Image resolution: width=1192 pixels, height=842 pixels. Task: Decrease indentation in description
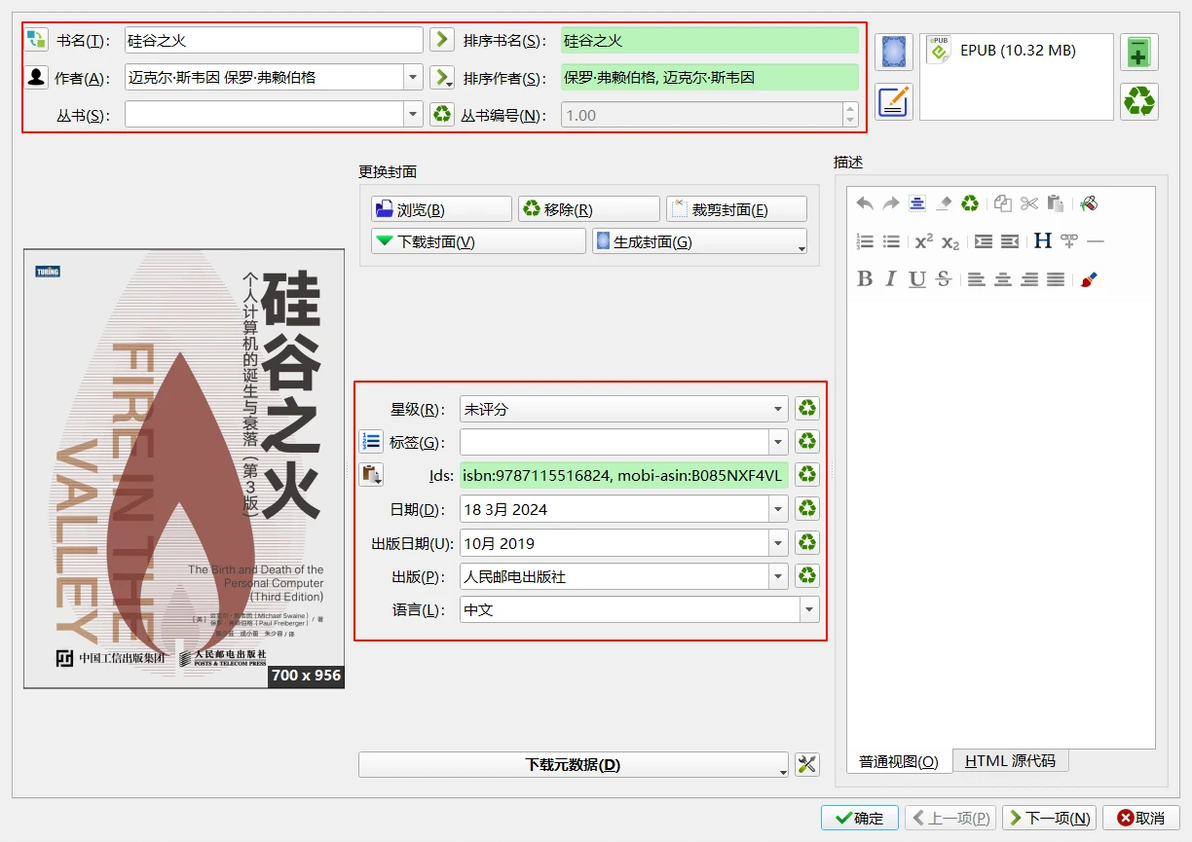point(1010,242)
